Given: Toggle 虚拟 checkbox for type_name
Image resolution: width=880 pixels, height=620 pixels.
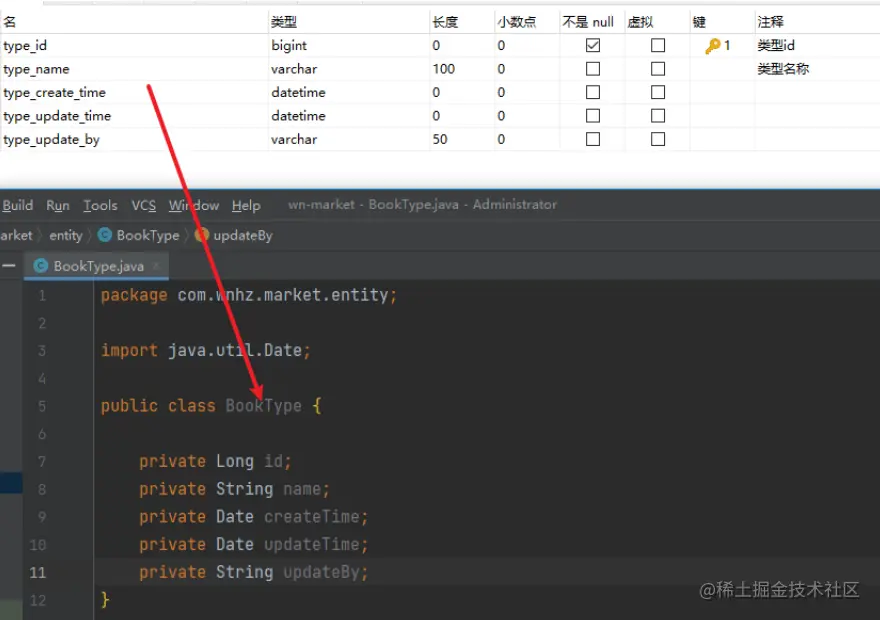Looking at the screenshot, I should click(x=658, y=69).
